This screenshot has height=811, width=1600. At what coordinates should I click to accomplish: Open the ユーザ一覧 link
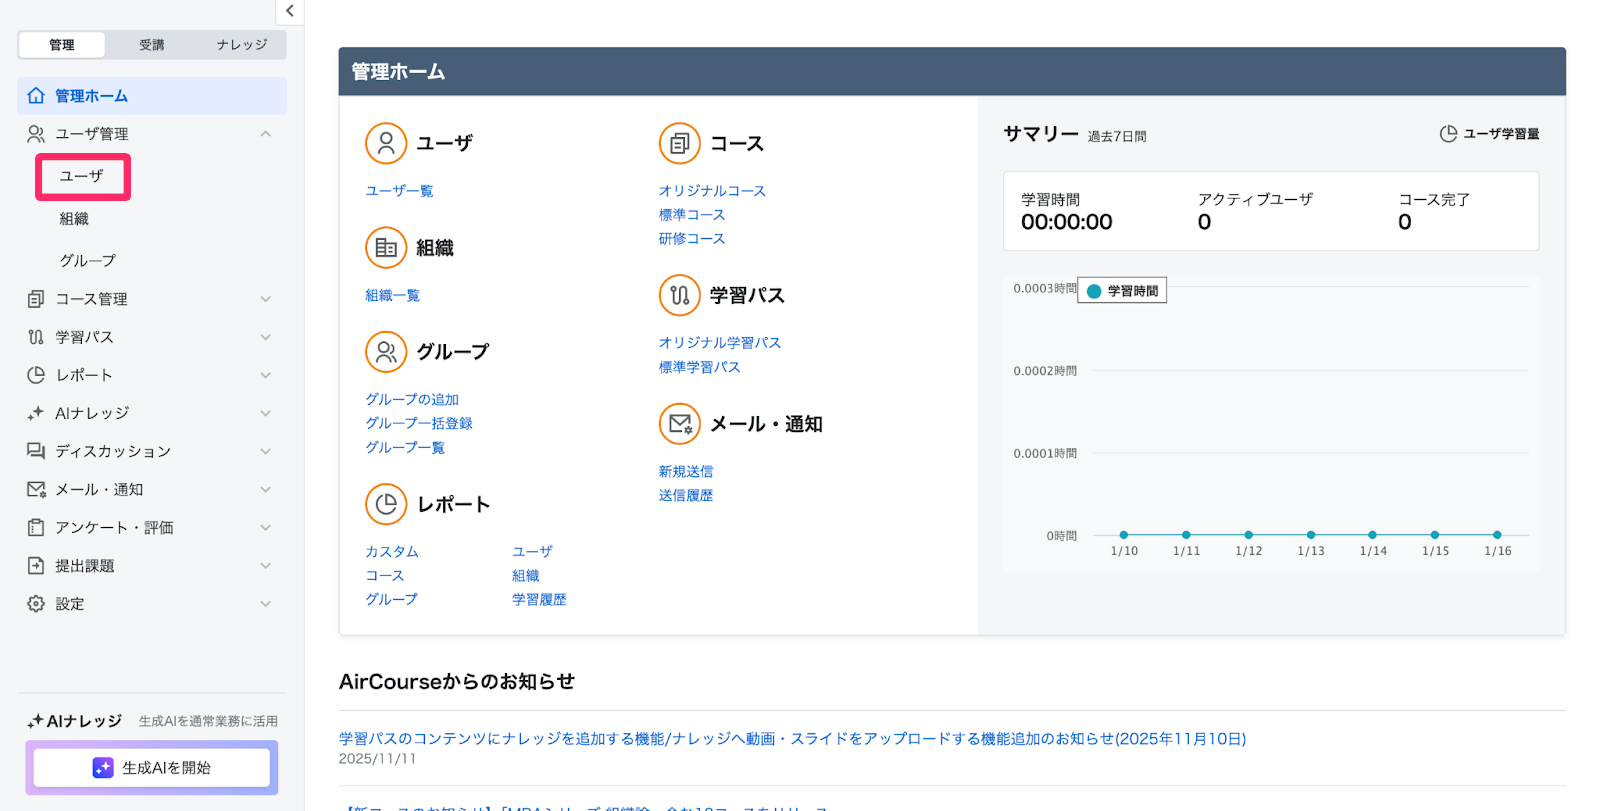coord(399,191)
